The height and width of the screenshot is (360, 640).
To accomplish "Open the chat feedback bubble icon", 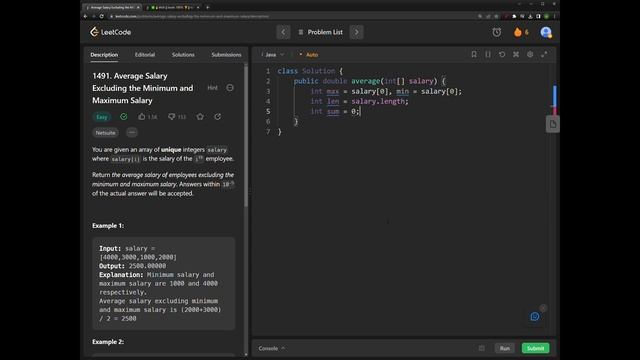I will (x=535, y=316).
